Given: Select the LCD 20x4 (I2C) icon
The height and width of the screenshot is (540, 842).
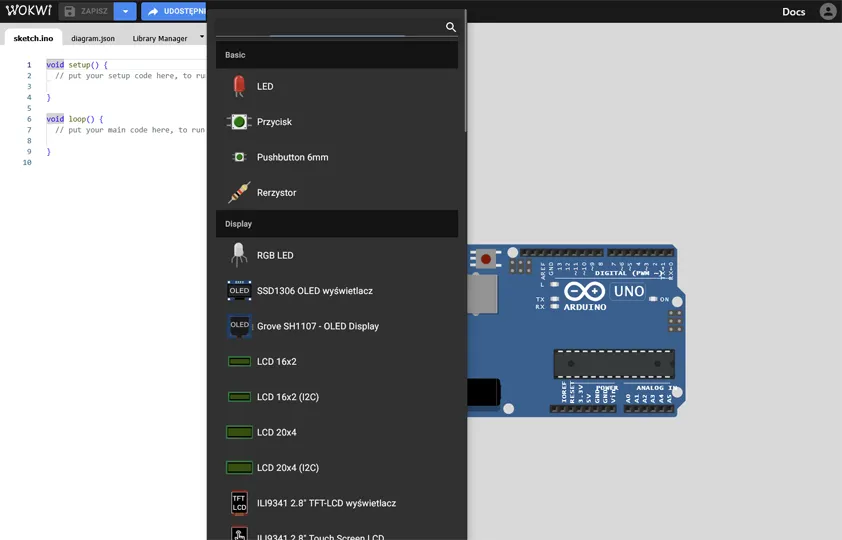Looking at the screenshot, I should point(239,468).
